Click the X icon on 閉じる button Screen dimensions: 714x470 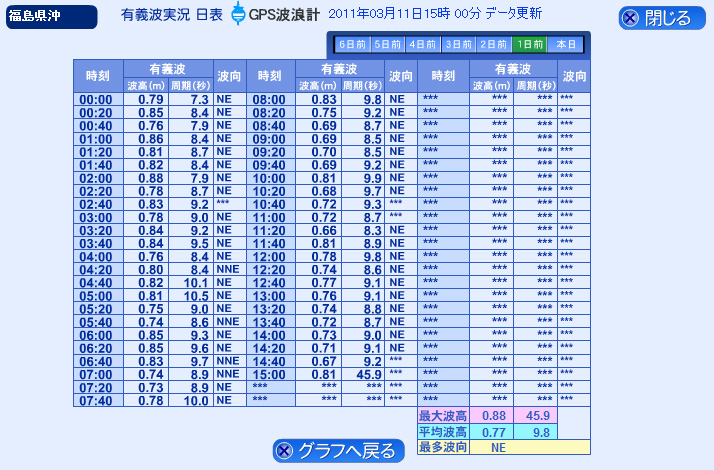click(x=631, y=18)
